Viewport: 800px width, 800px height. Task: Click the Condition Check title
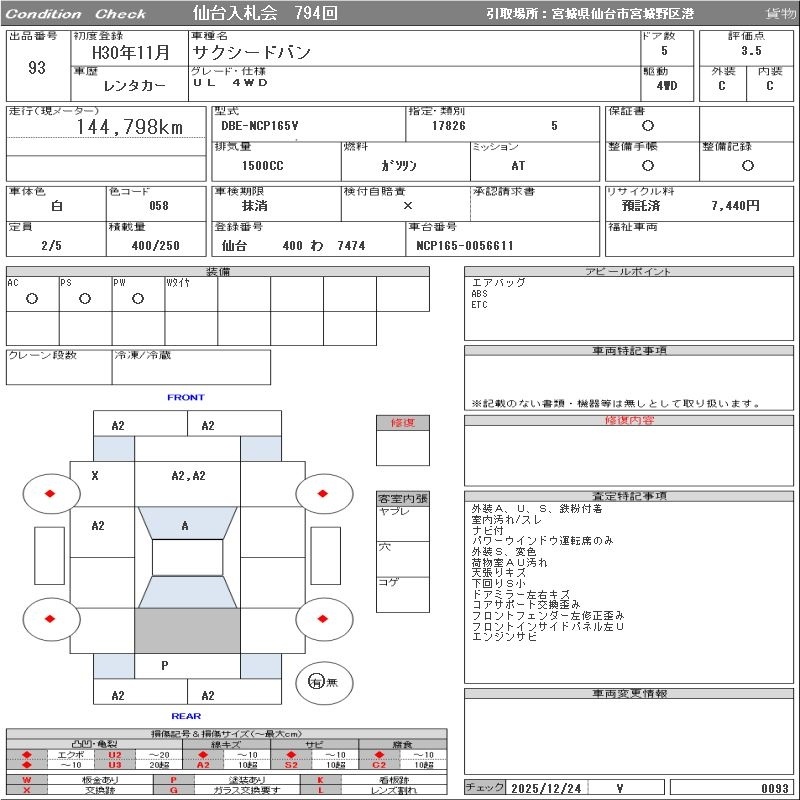(76, 14)
